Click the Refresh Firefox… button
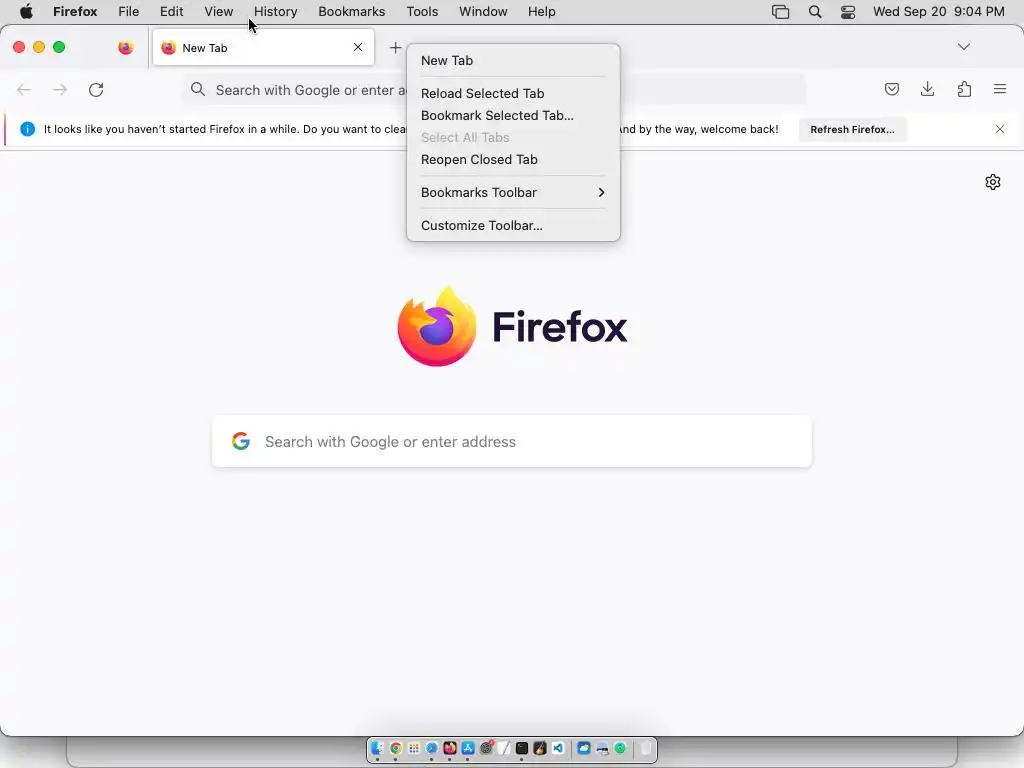This screenshot has width=1024, height=768. pos(852,129)
